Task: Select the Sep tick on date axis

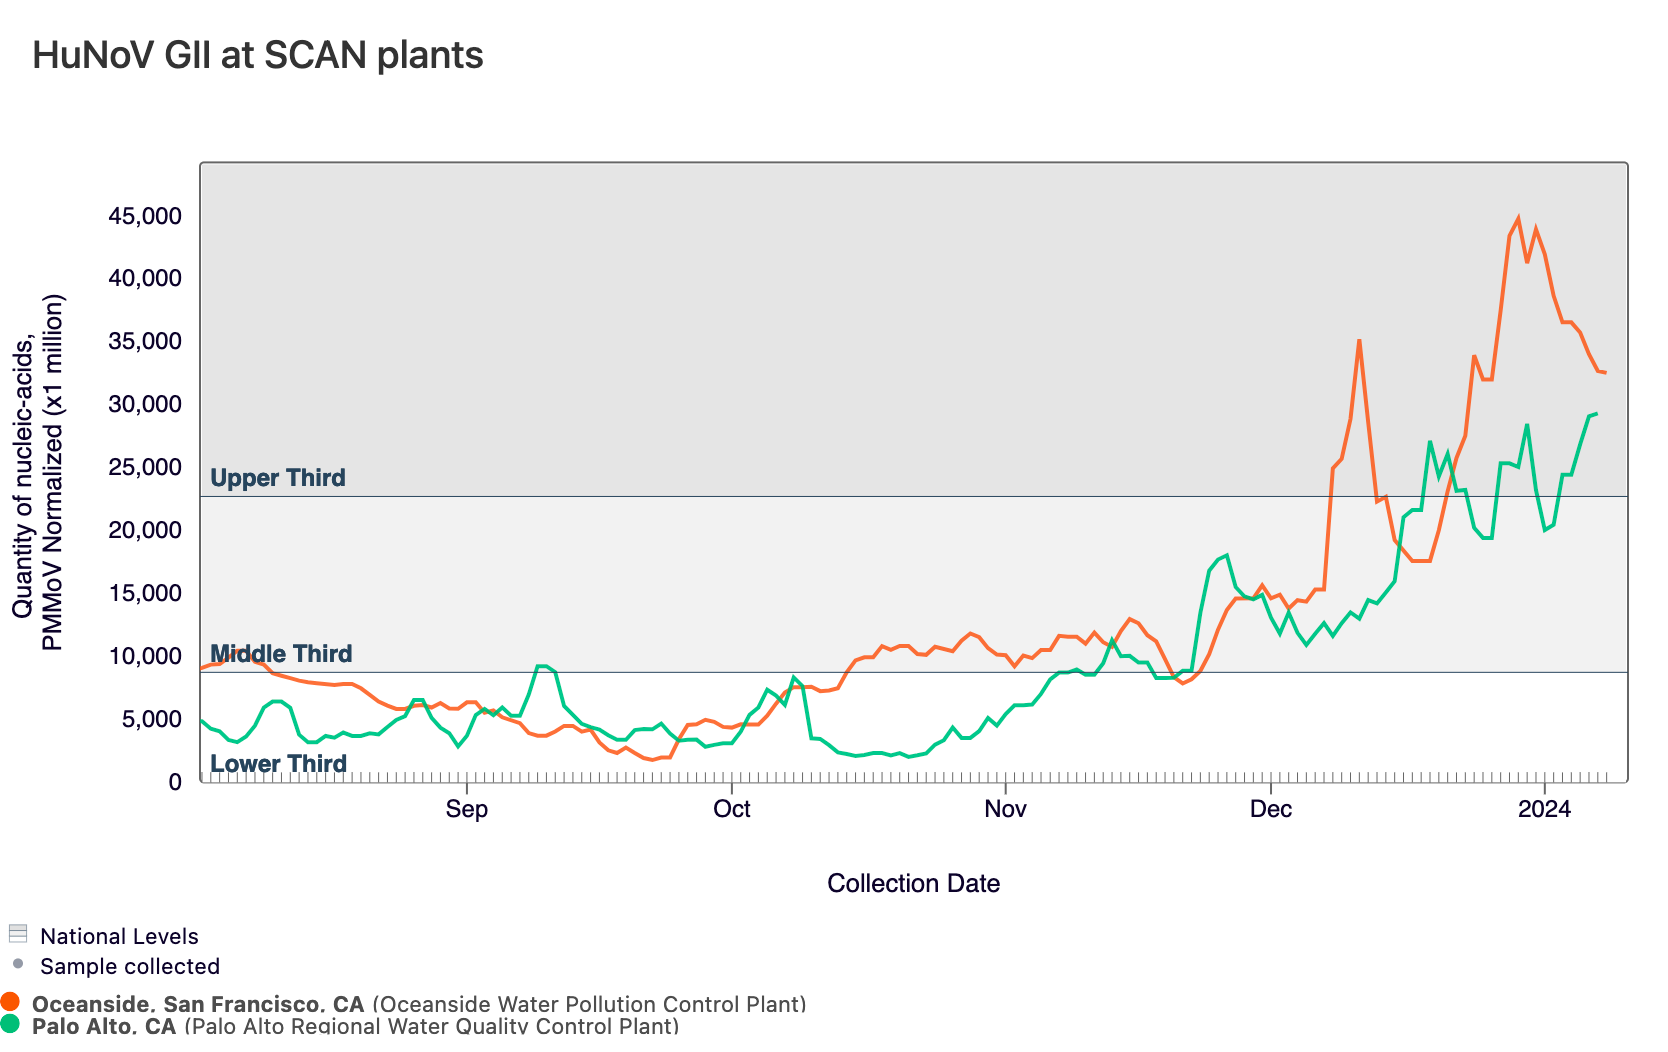Action: click(466, 808)
